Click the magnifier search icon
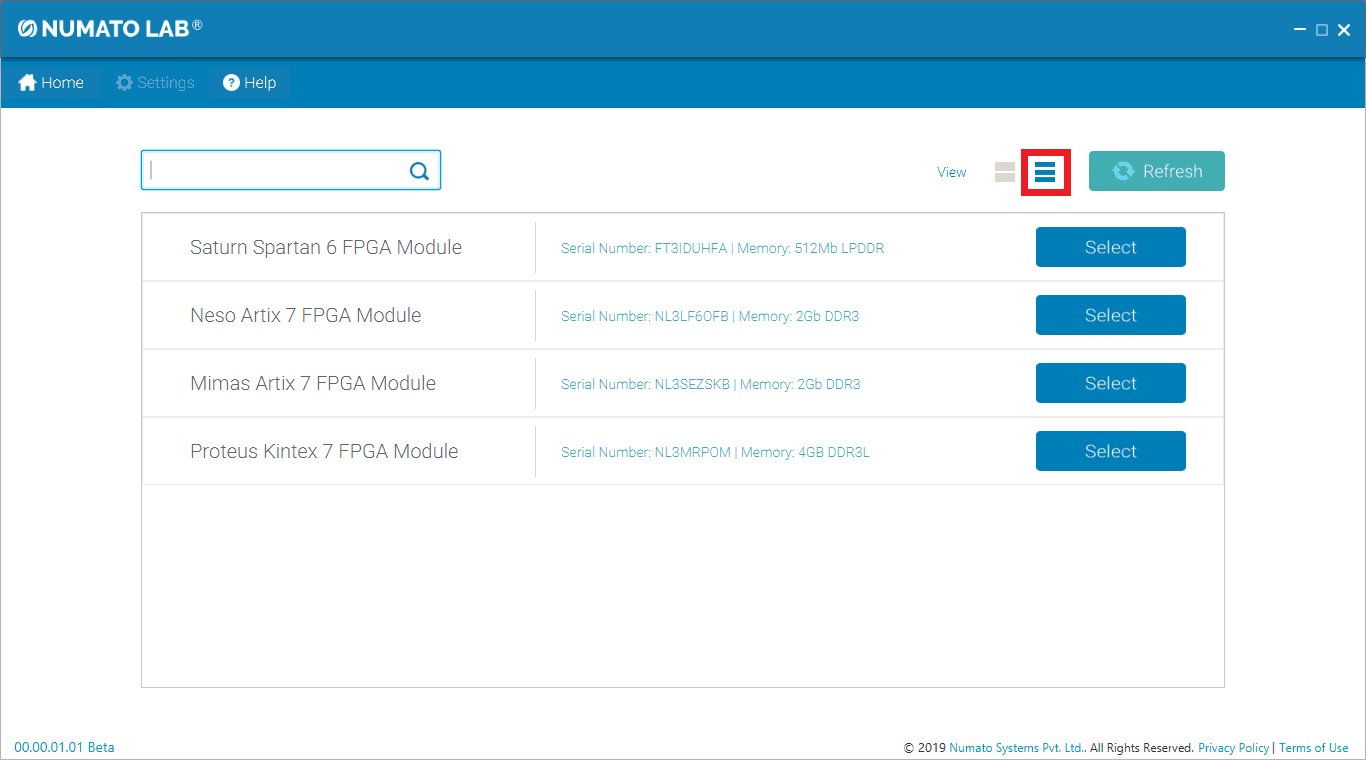The width and height of the screenshot is (1366, 760). click(x=419, y=171)
